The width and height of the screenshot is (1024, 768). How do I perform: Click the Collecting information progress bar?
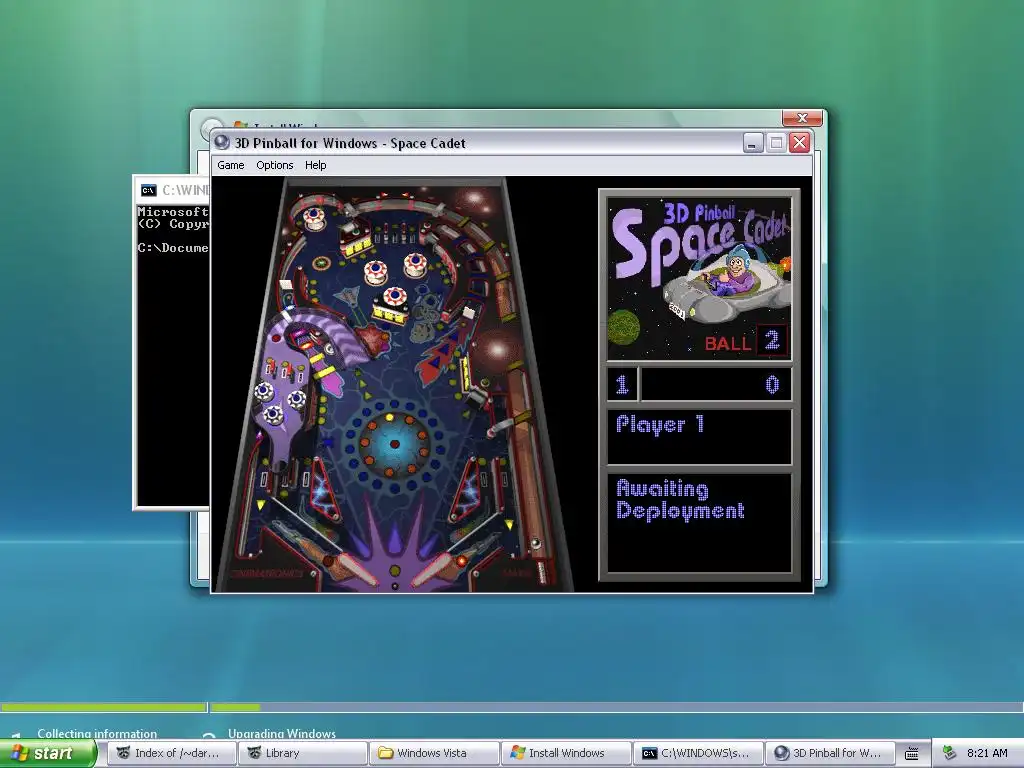103,707
